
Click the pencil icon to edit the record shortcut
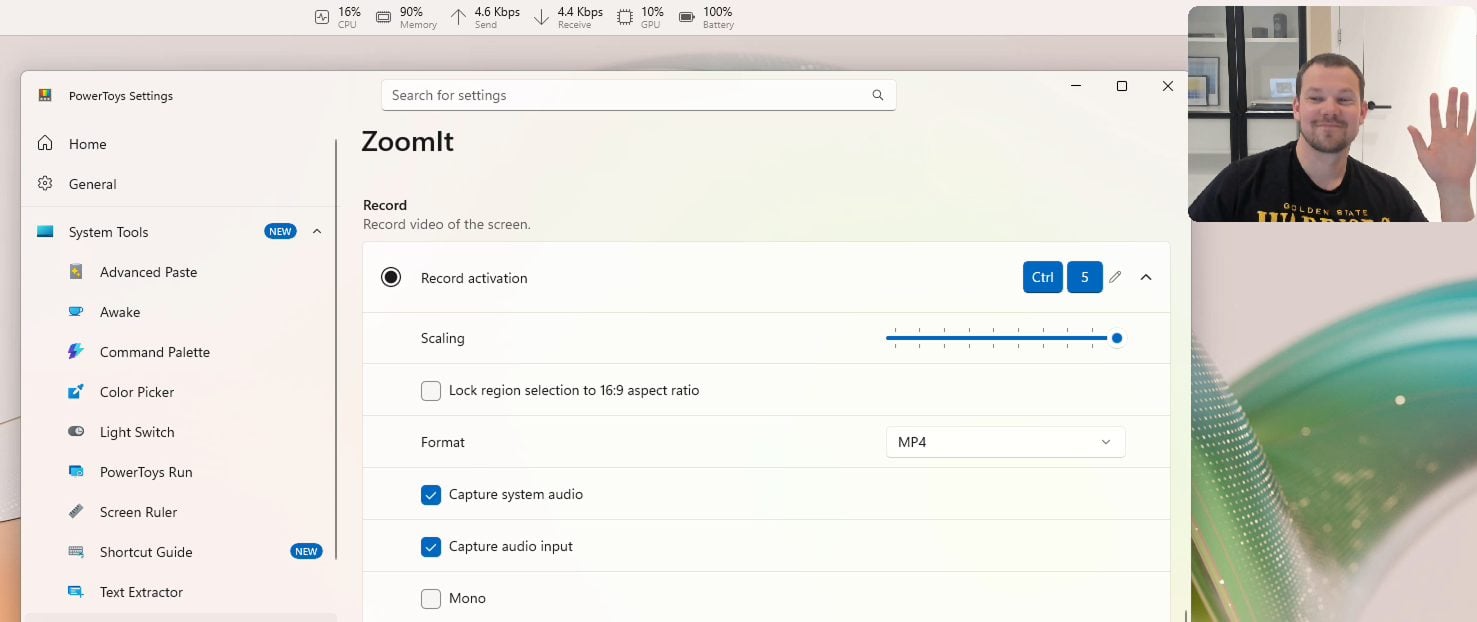[x=1115, y=277]
